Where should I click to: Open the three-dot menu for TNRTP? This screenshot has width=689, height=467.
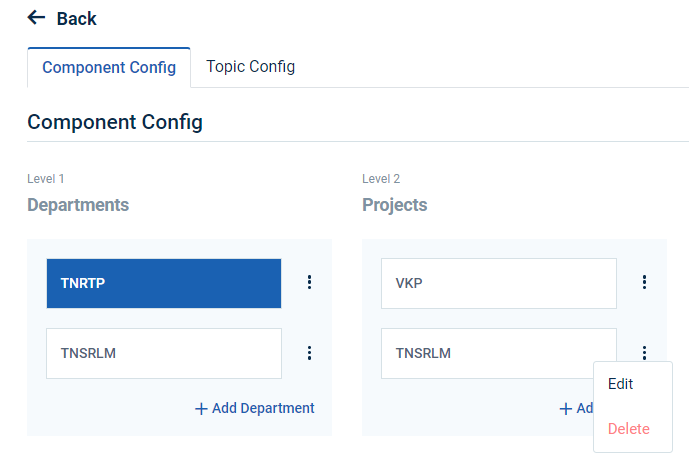[x=310, y=283]
